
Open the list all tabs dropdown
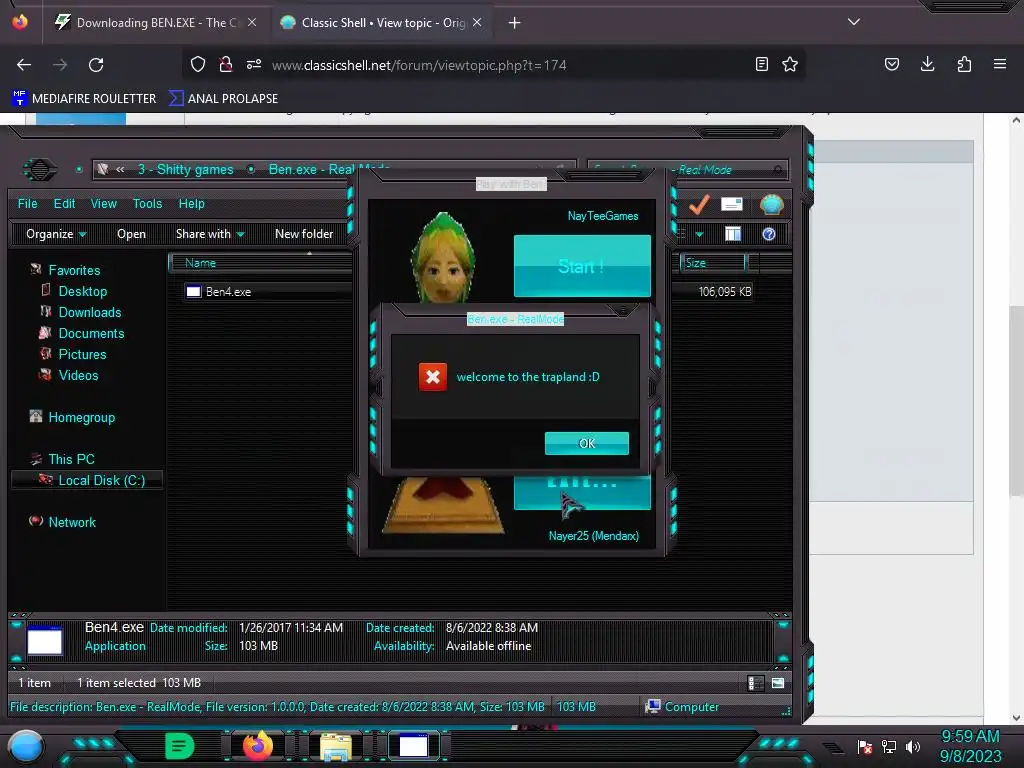[854, 22]
